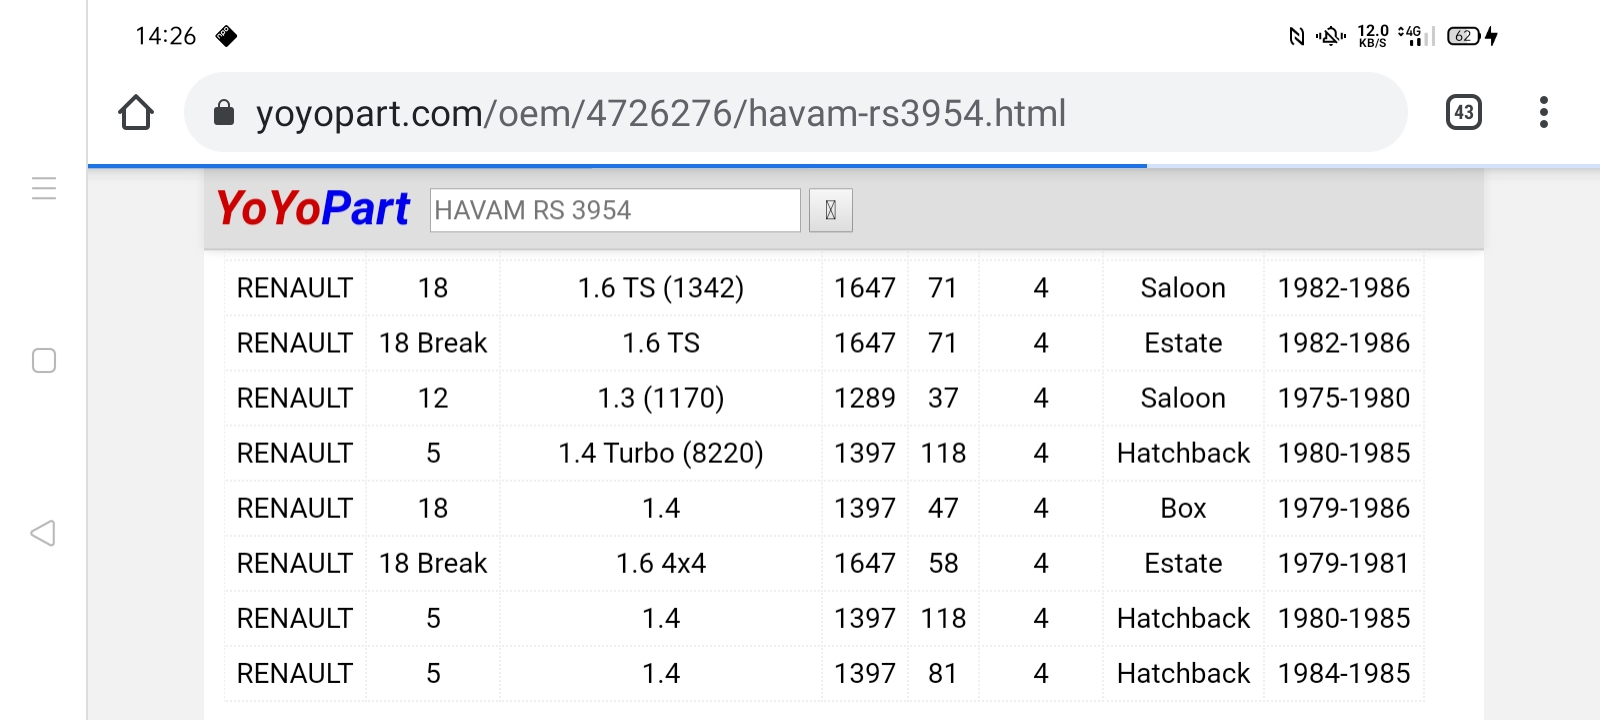This screenshot has height=720, width=1600.
Task: Tap the battery indicator in status bar
Action: 1464,36
